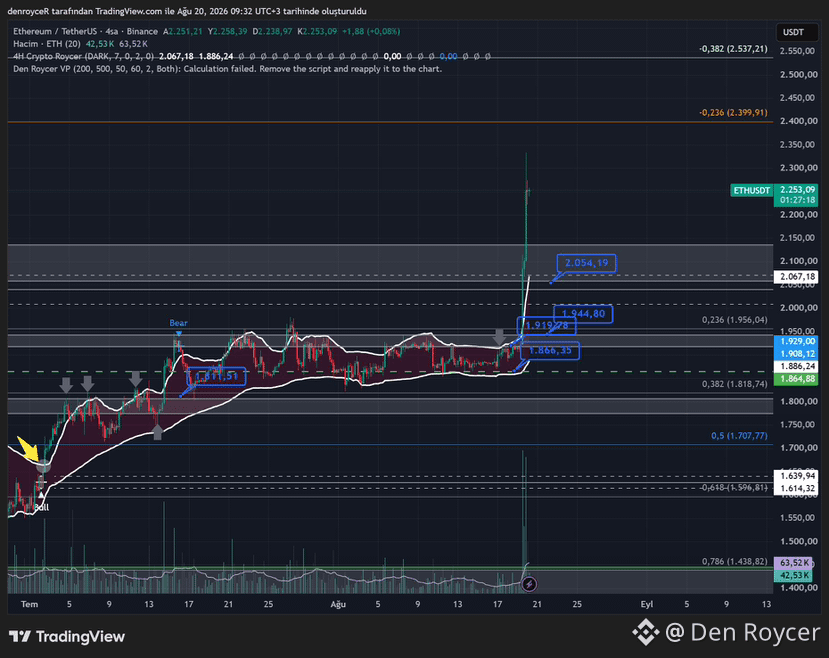This screenshot has width=829, height=658.
Task: Click the denroyceR creation caption at top
Action: point(187,11)
